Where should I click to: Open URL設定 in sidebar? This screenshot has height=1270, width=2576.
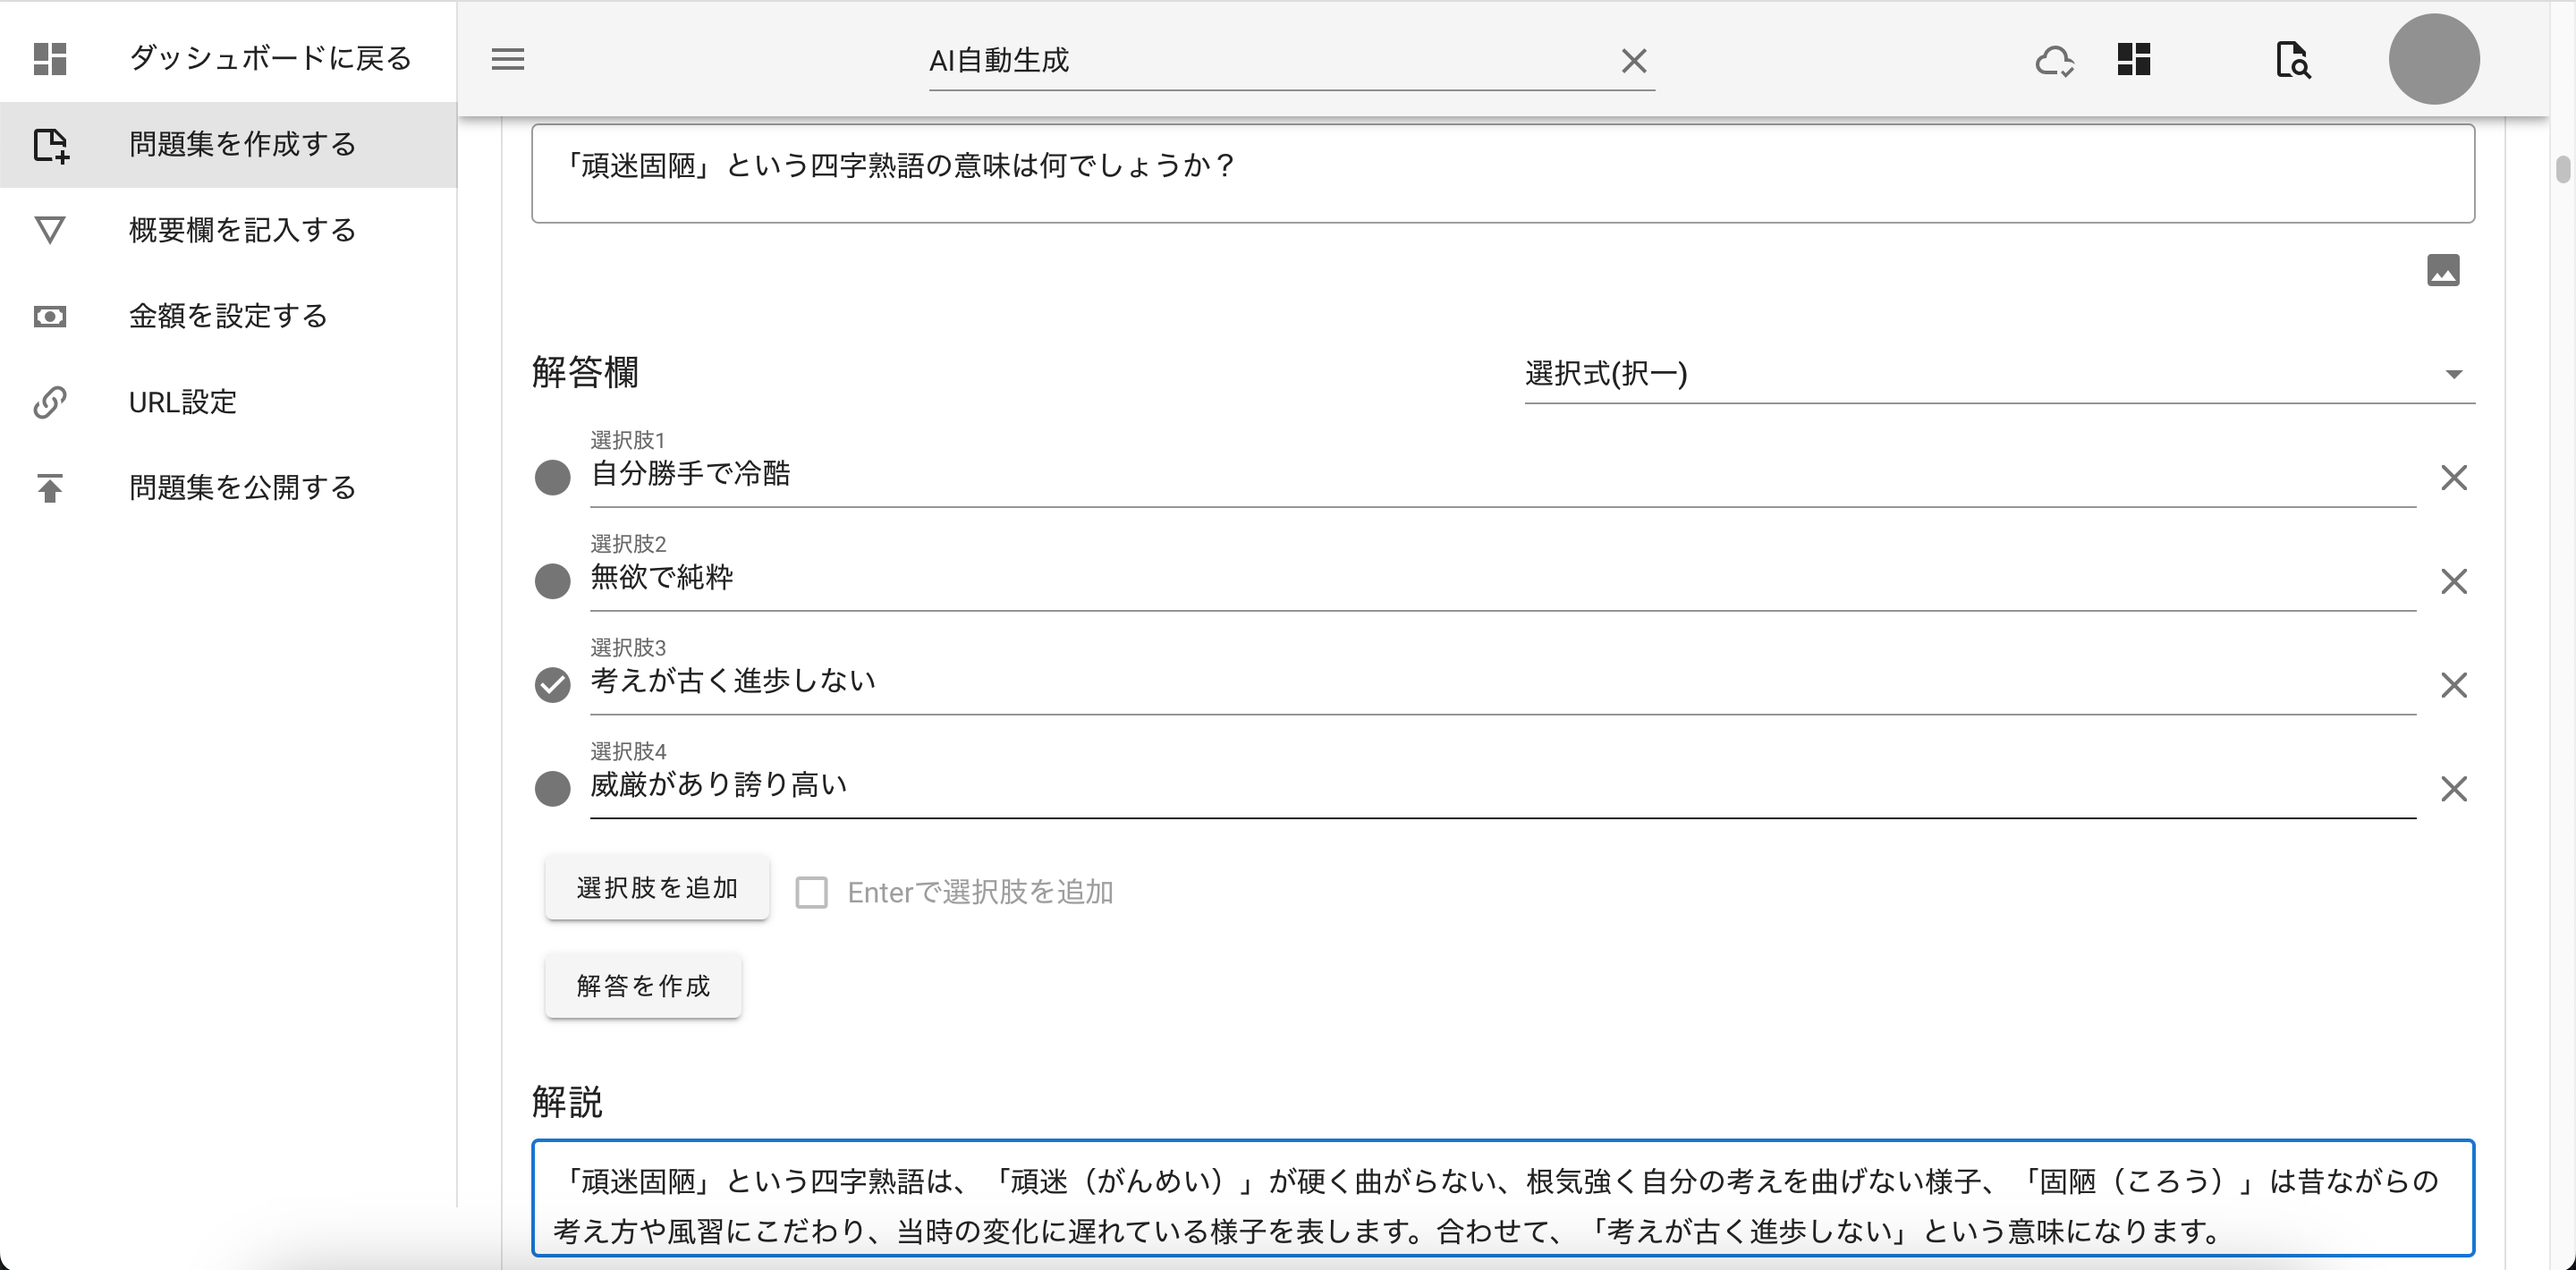182,402
